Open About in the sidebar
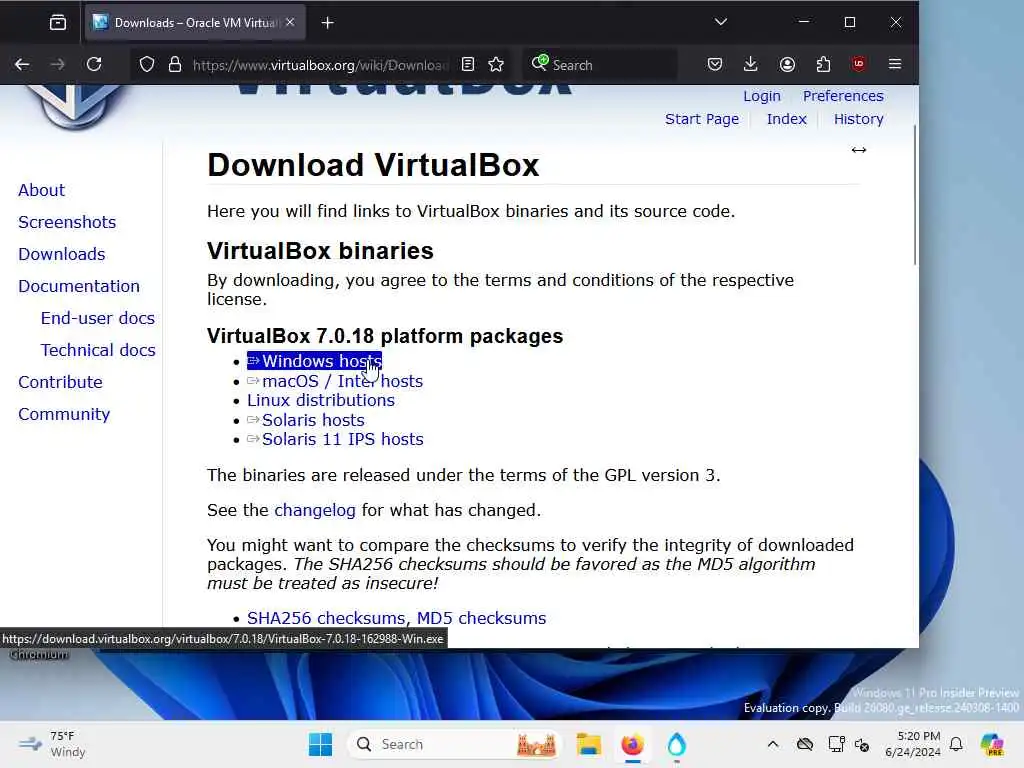 point(42,190)
